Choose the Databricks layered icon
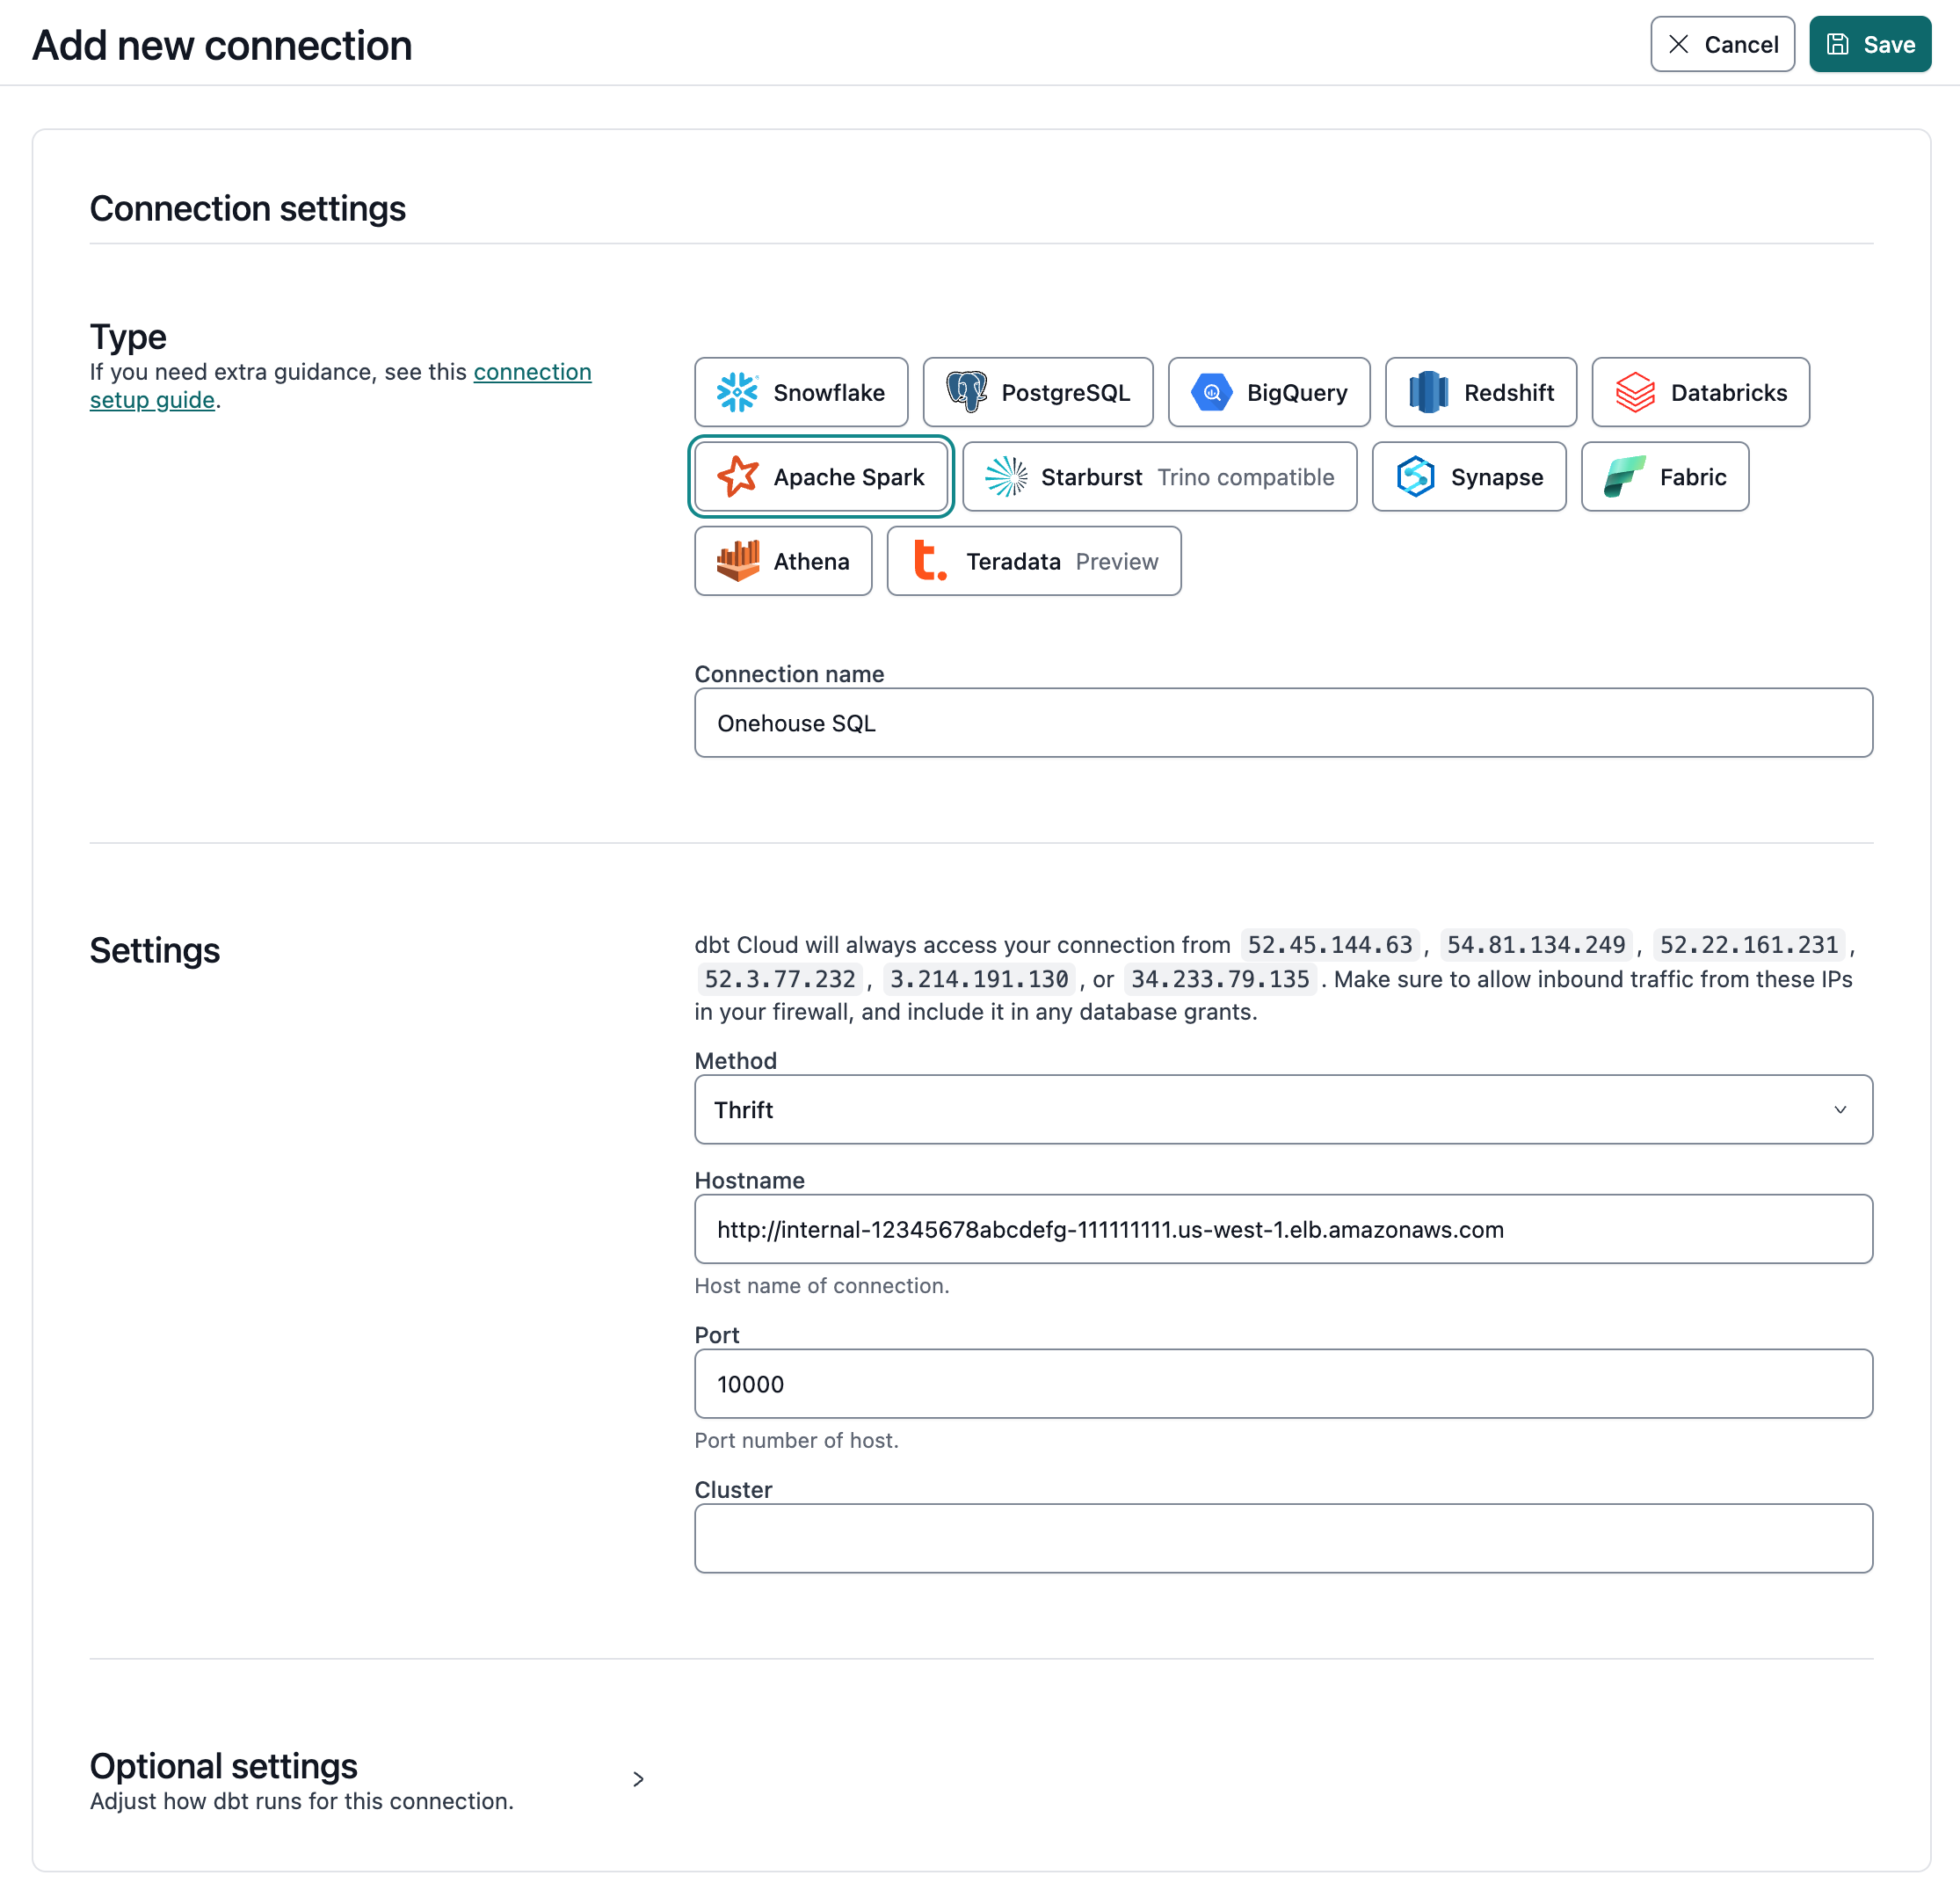 click(1635, 392)
